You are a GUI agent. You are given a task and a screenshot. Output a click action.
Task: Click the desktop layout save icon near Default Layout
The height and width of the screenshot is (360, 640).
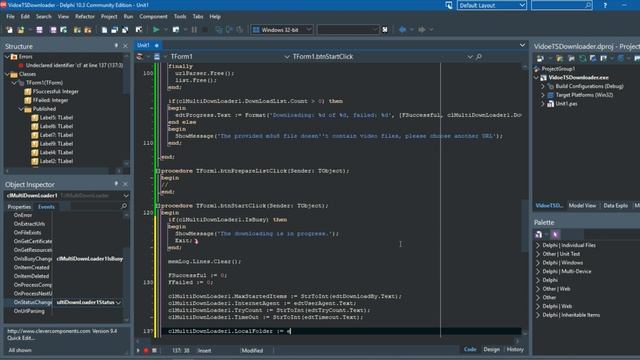pyautogui.click(x=449, y=5)
